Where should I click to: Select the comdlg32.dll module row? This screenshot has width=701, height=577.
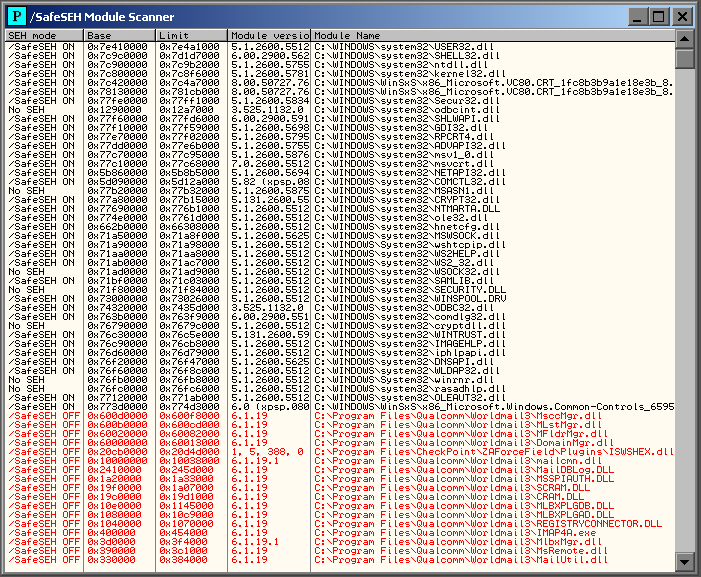point(340,316)
